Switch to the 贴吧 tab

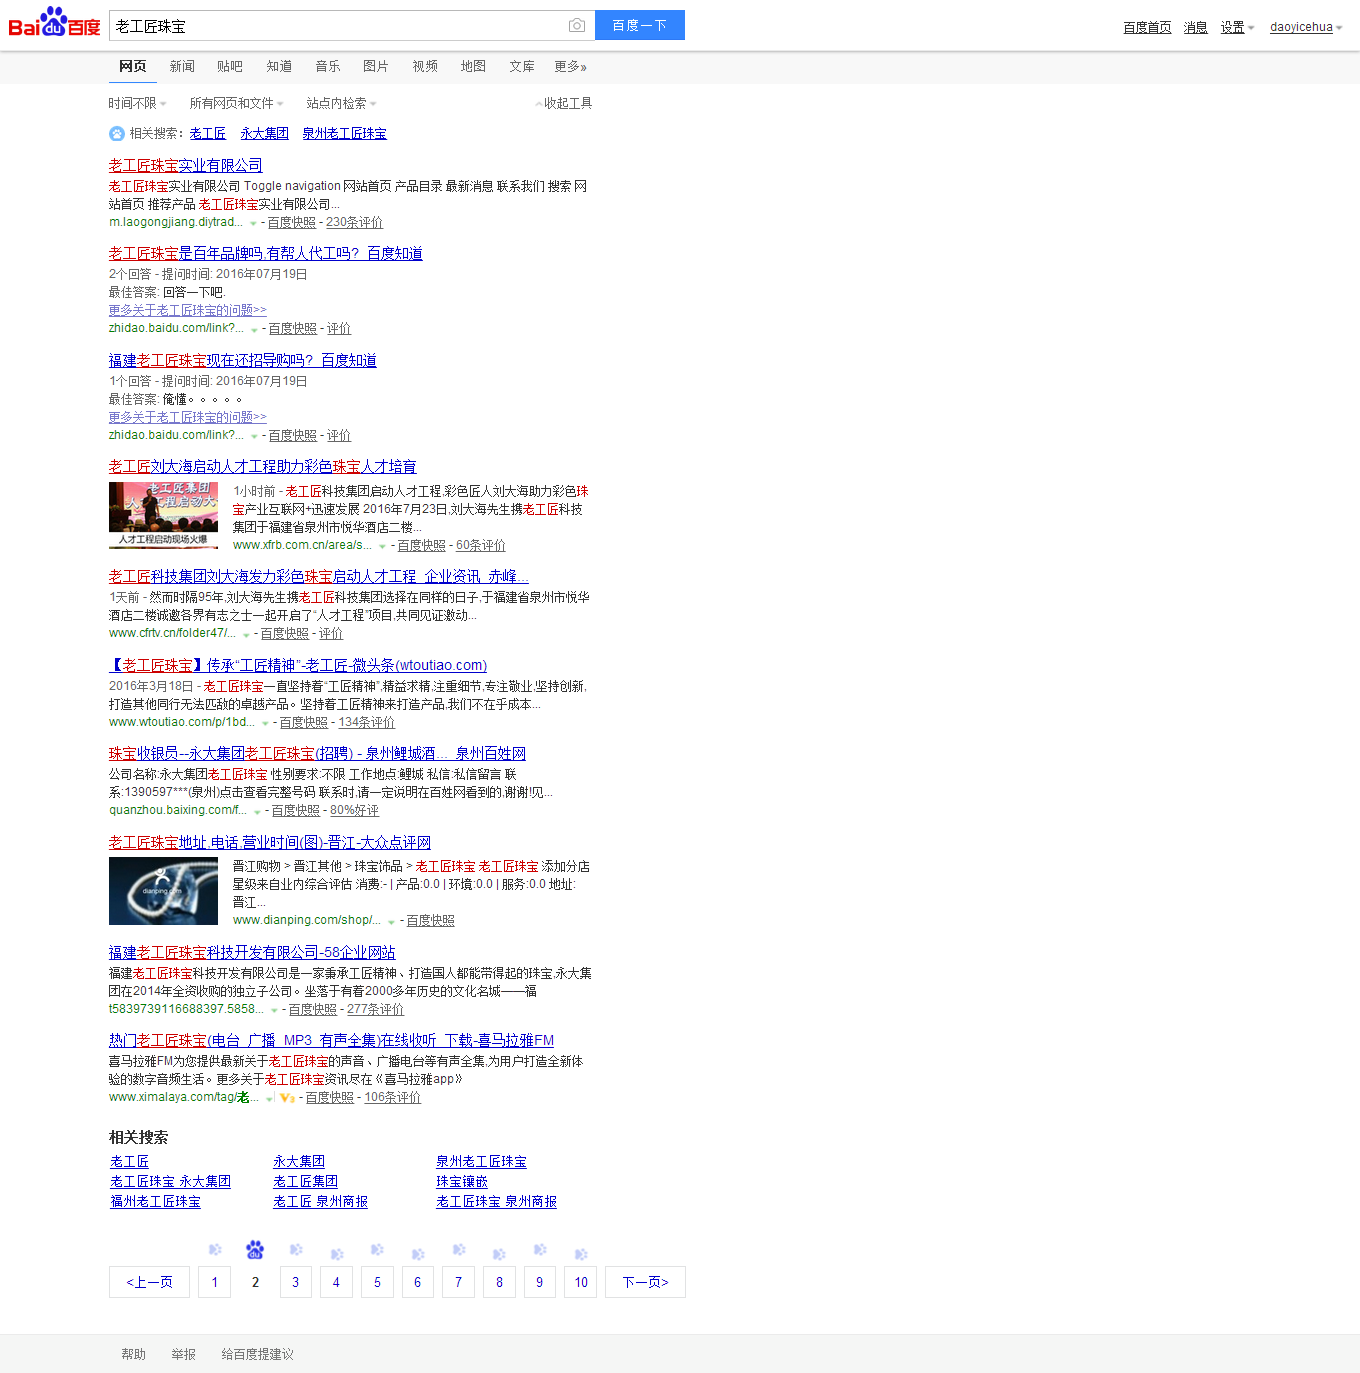[230, 66]
